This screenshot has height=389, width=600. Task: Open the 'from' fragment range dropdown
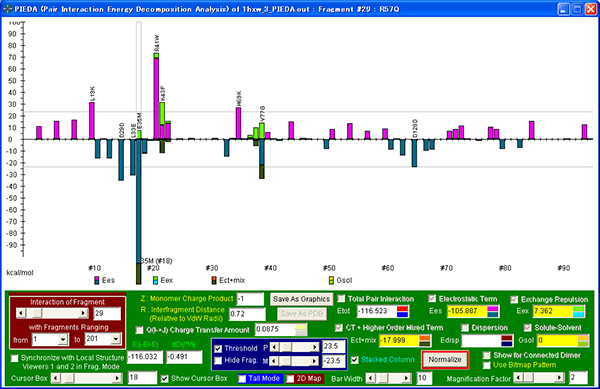pyautogui.click(x=63, y=339)
